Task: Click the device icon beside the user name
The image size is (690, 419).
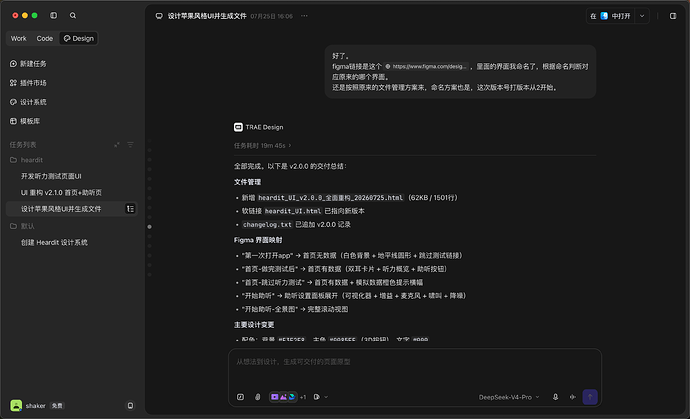Action: pos(130,405)
